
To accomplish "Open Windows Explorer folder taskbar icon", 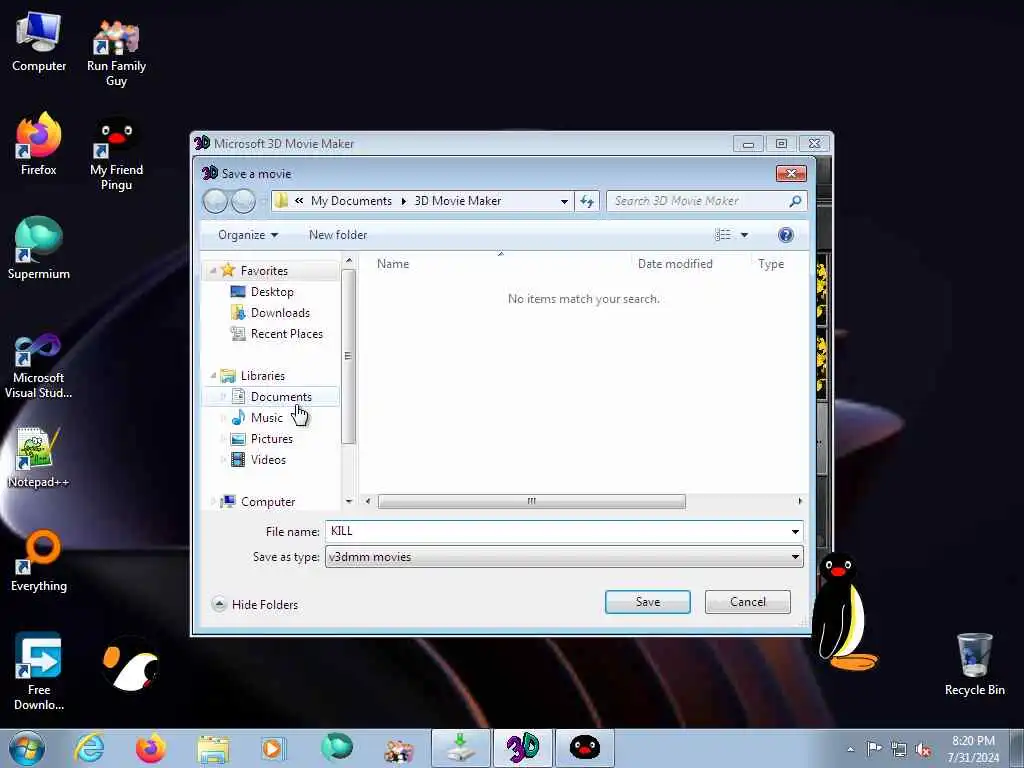I will [x=213, y=748].
